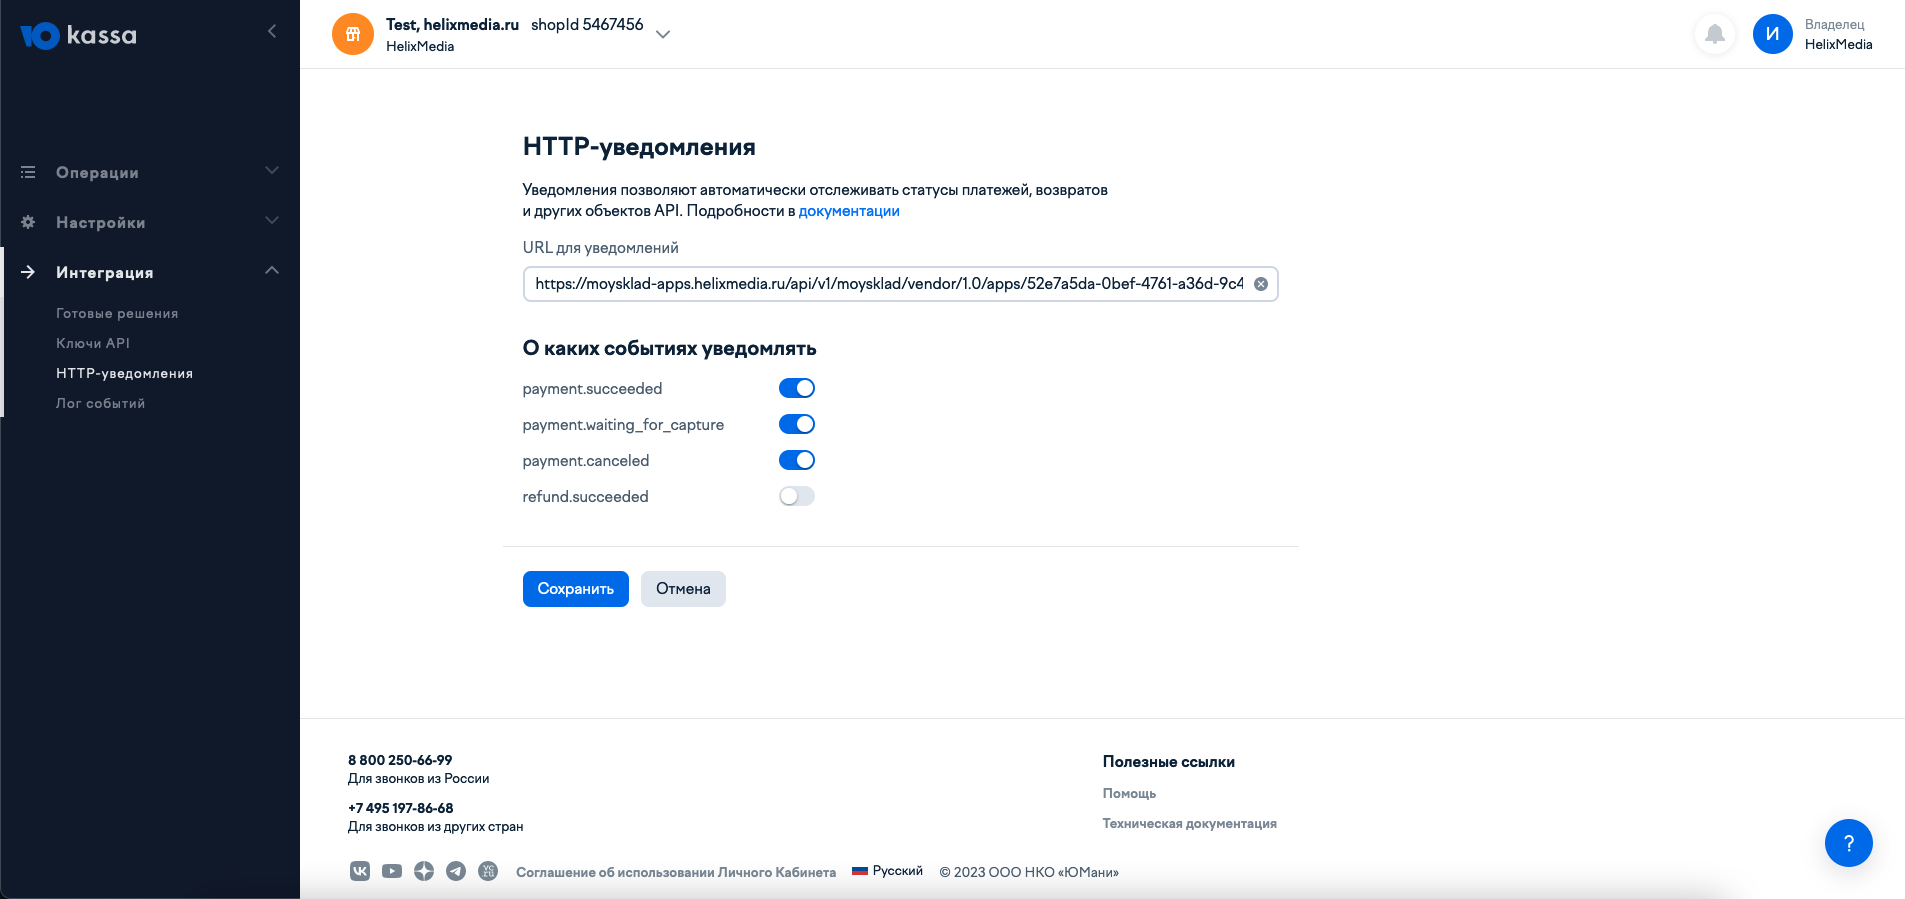Toggle off payment.canceled notifications
The height and width of the screenshot is (899, 1905).
[x=797, y=460]
